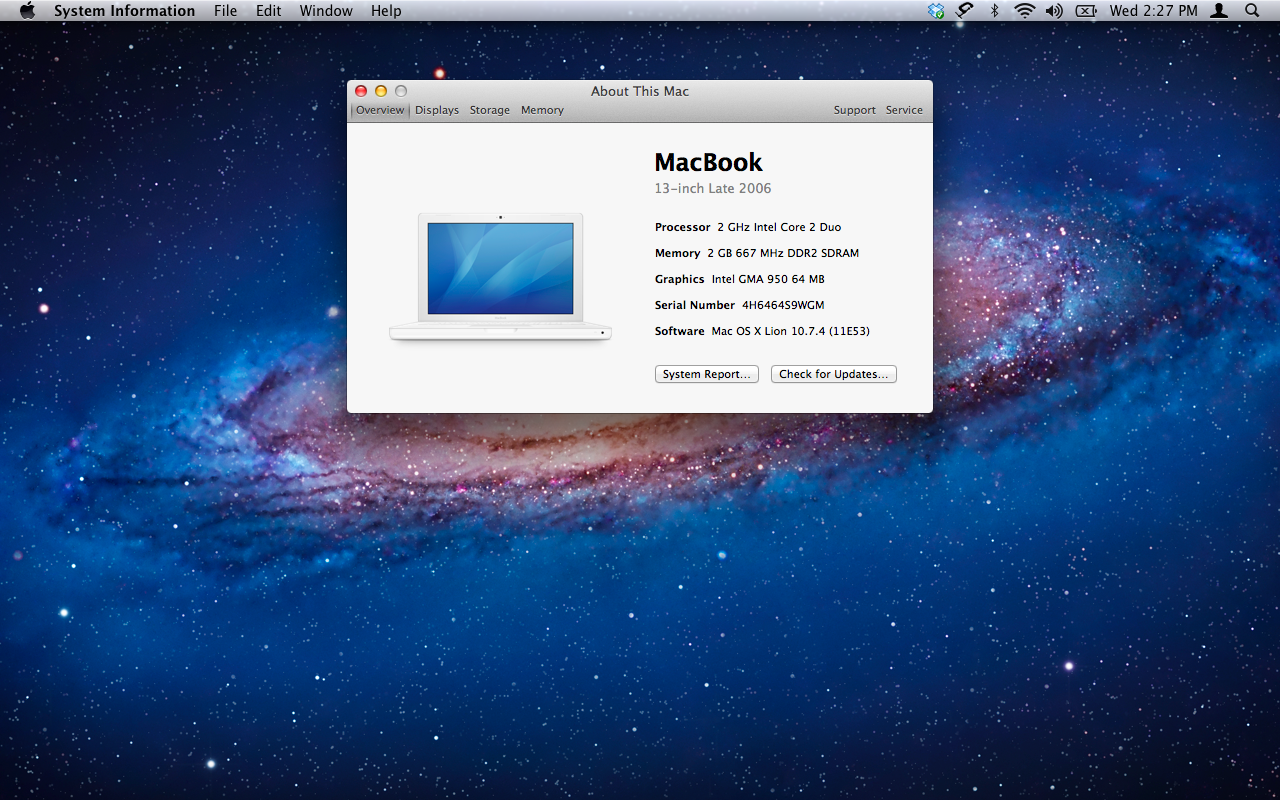Click the System Report button
The image size is (1280, 800).
pos(707,374)
